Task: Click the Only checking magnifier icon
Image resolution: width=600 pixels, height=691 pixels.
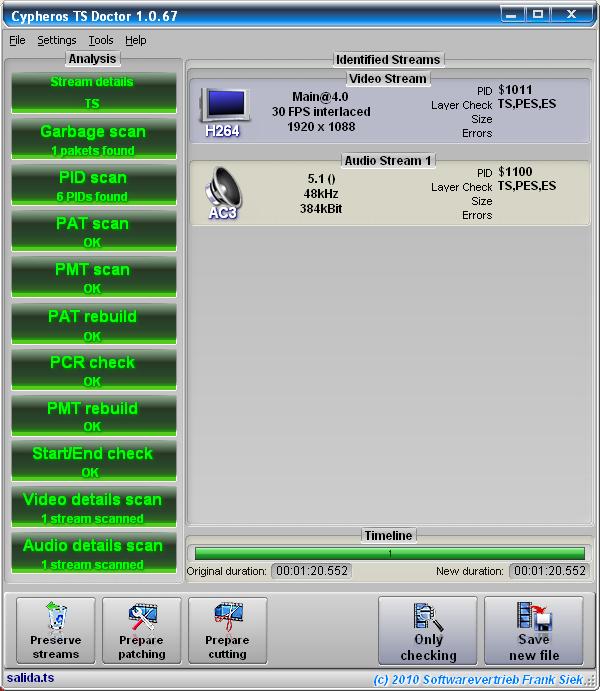Action: tap(428, 617)
